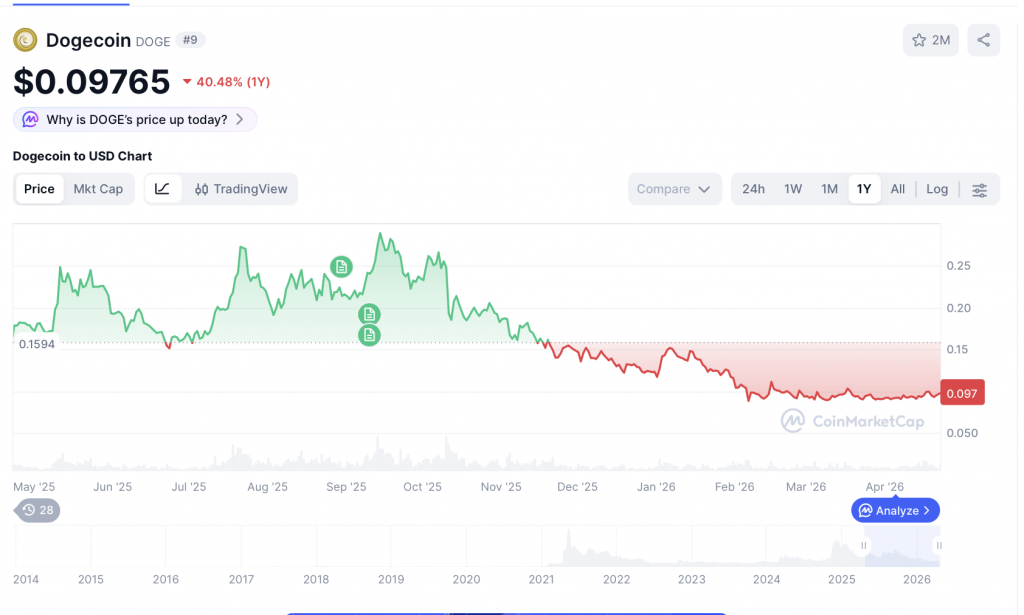Viewport: 1024px width, 615px height.
Task: Click the Dogecoin coin logo icon
Action: 24,40
